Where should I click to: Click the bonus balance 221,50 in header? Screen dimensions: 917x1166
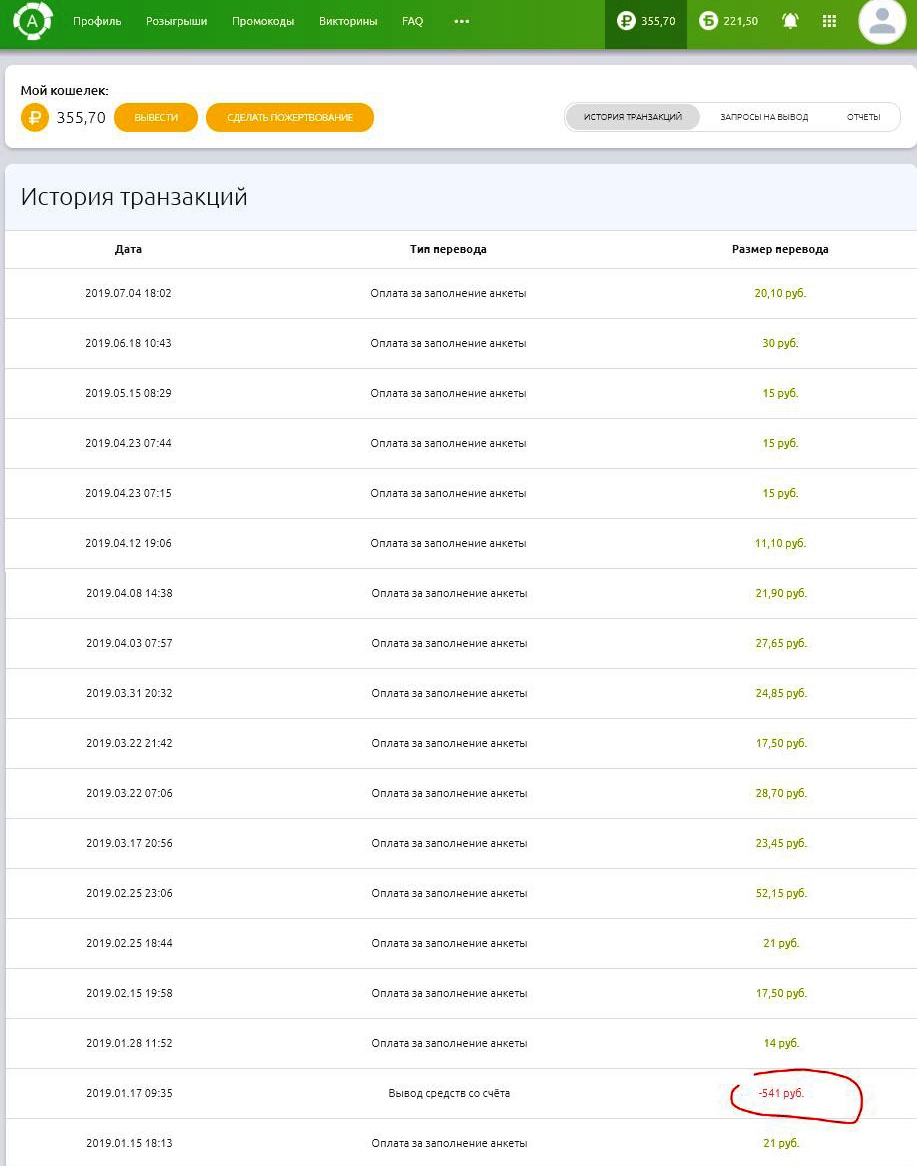(729, 21)
